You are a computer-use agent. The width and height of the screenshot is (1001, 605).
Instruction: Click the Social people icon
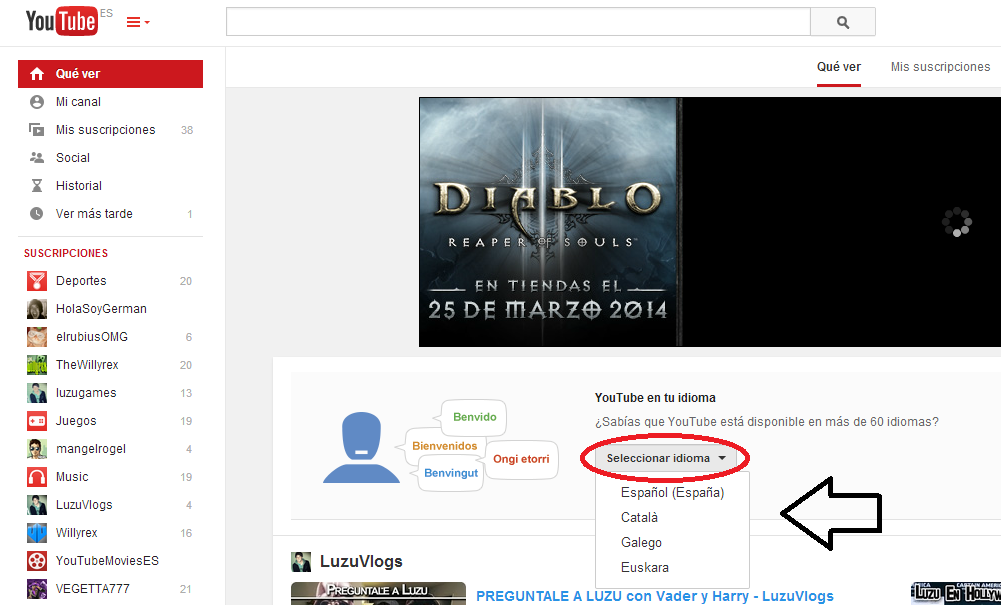click(37, 158)
